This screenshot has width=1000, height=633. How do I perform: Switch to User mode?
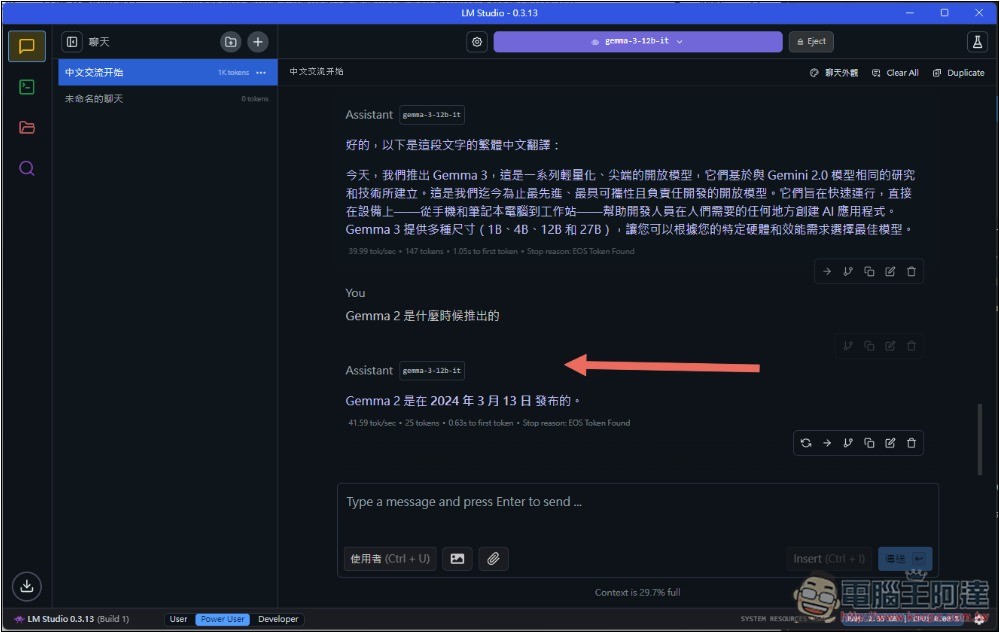pos(178,619)
